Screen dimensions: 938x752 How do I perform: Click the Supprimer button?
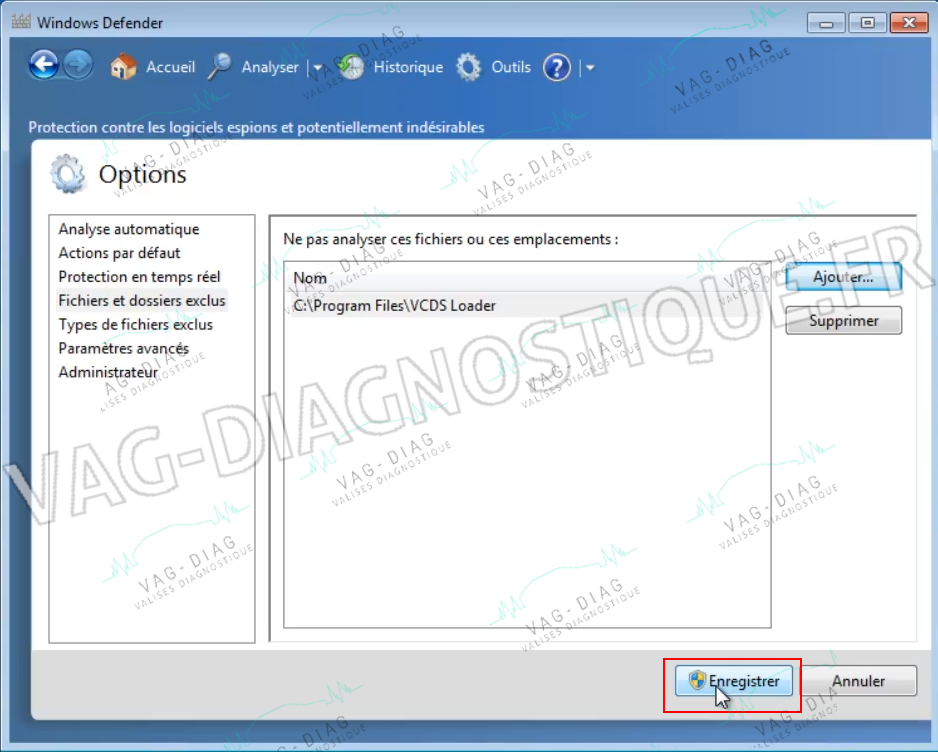(x=843, y=321)
